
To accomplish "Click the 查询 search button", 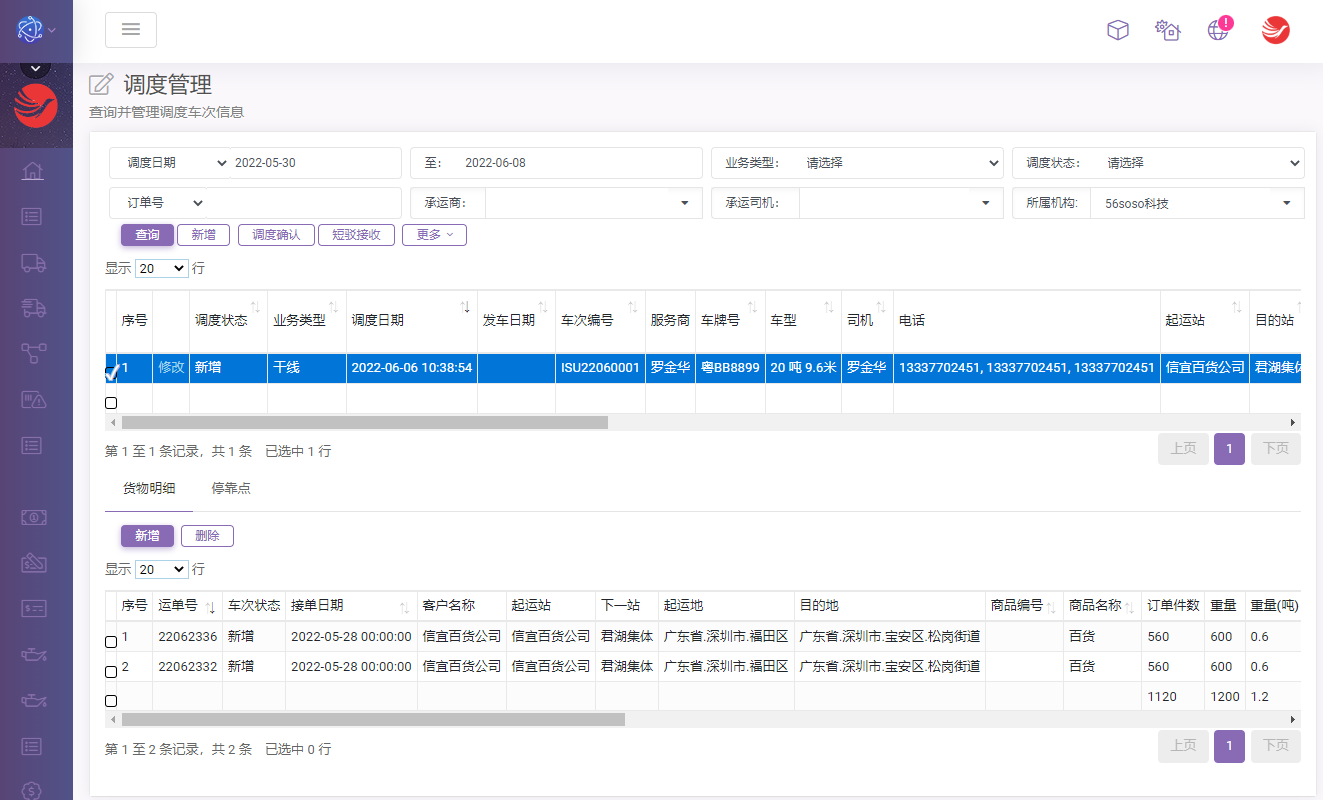I will (147, 235).
